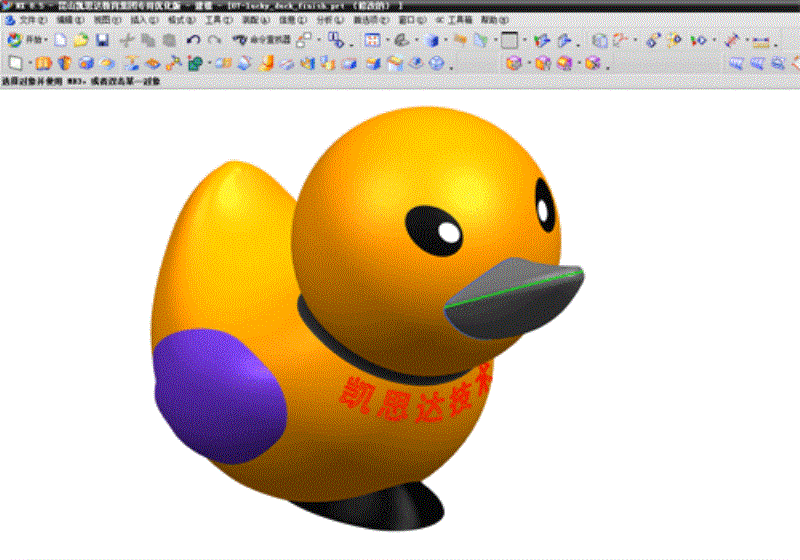Open the dropdown beside the blue cube view icon
Viewport: 800px width, 560px height.
pos(447,41)
